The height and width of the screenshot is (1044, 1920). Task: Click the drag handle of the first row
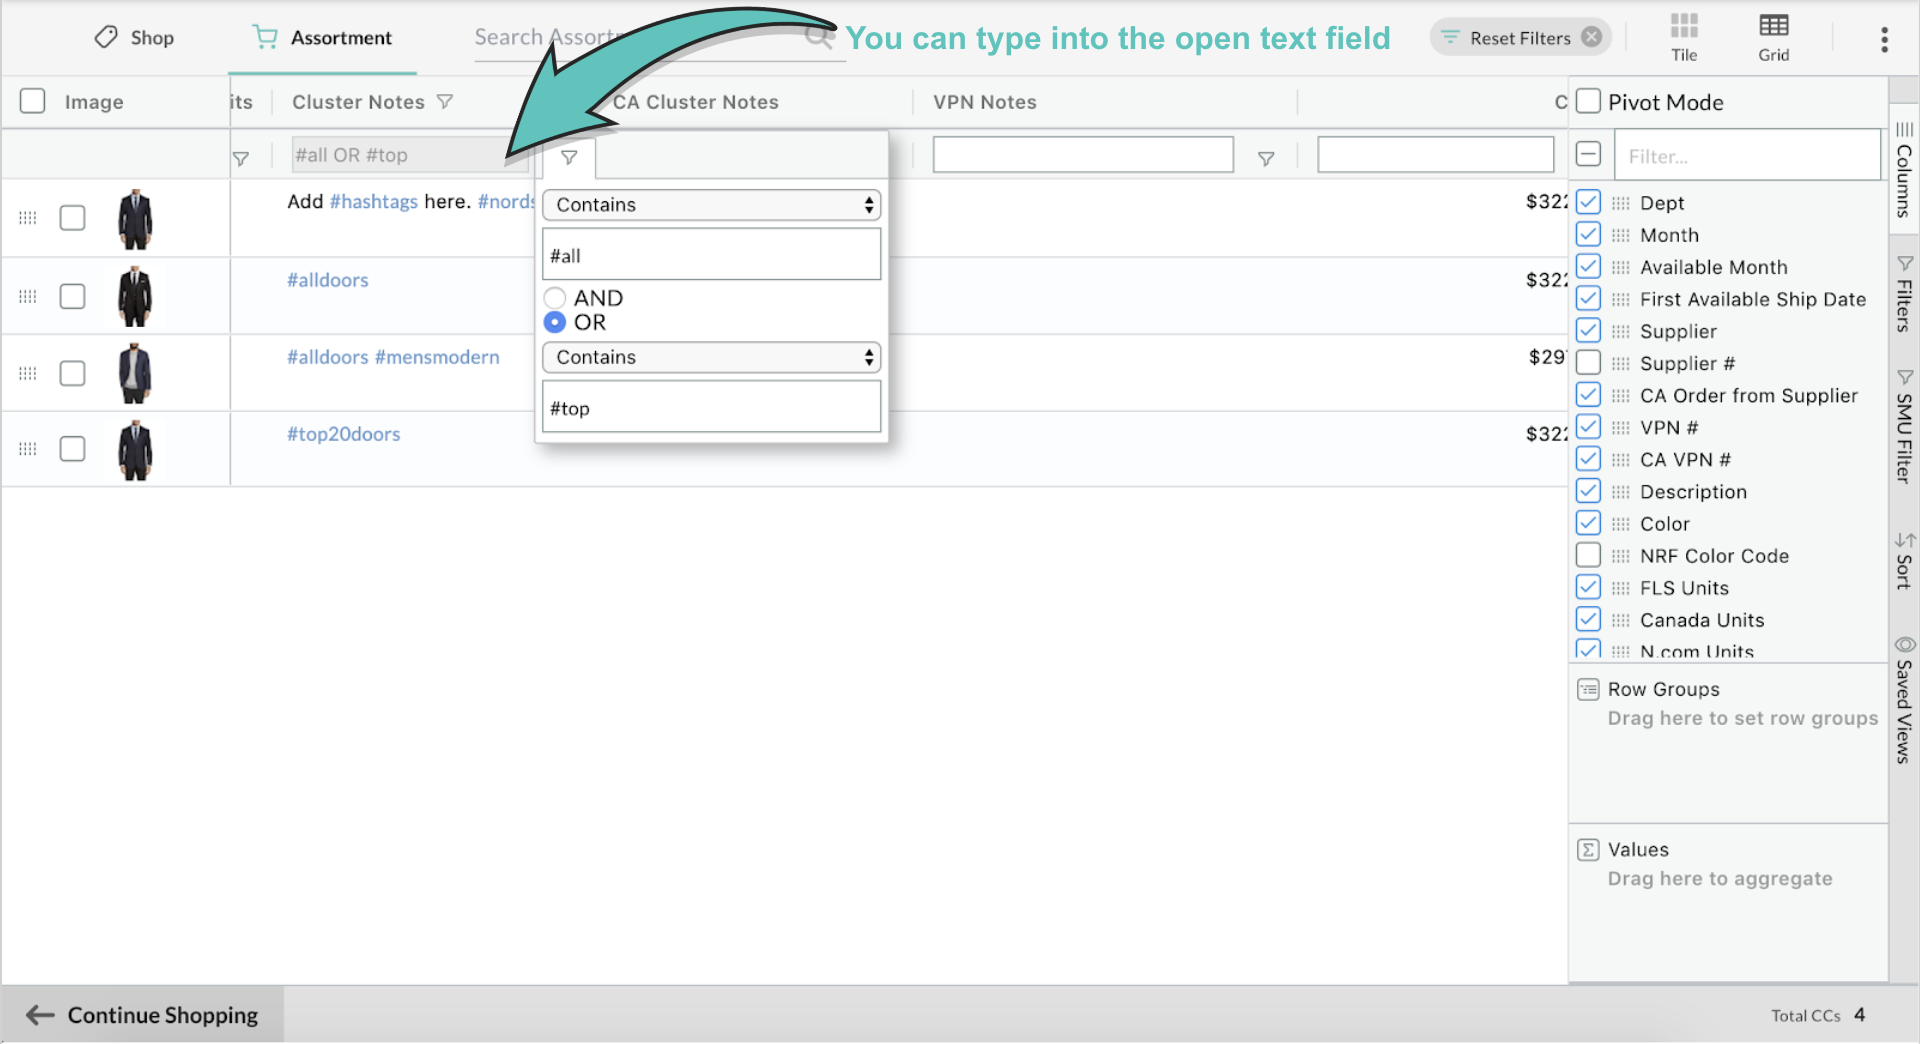[x=28, y=218]
